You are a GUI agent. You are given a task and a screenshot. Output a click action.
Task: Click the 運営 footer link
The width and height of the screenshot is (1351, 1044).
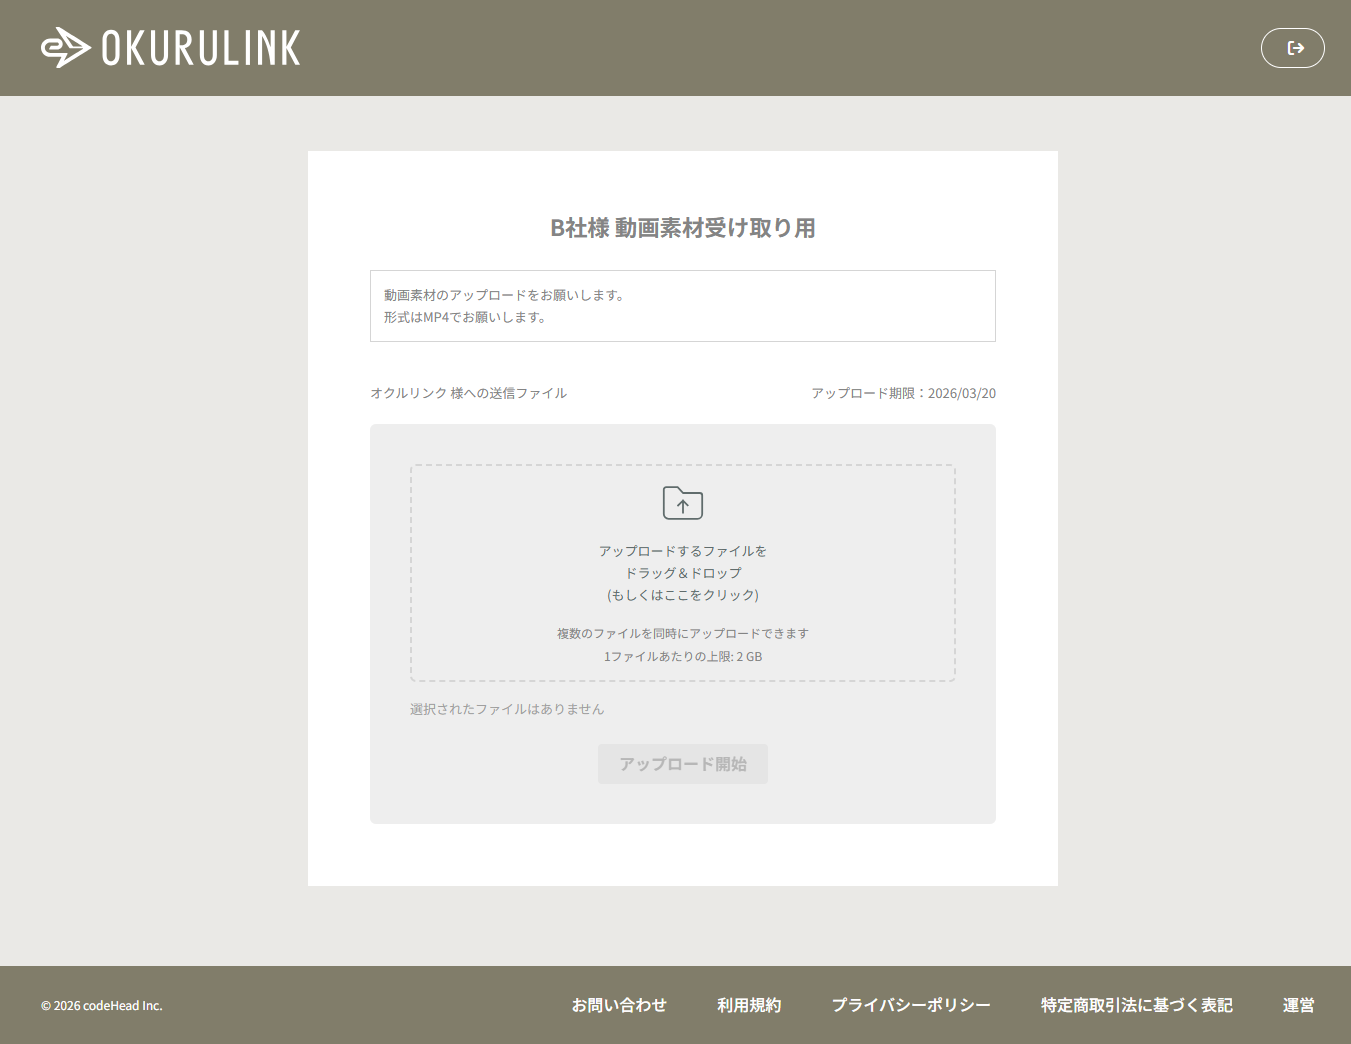(x=1298, y=1005)
